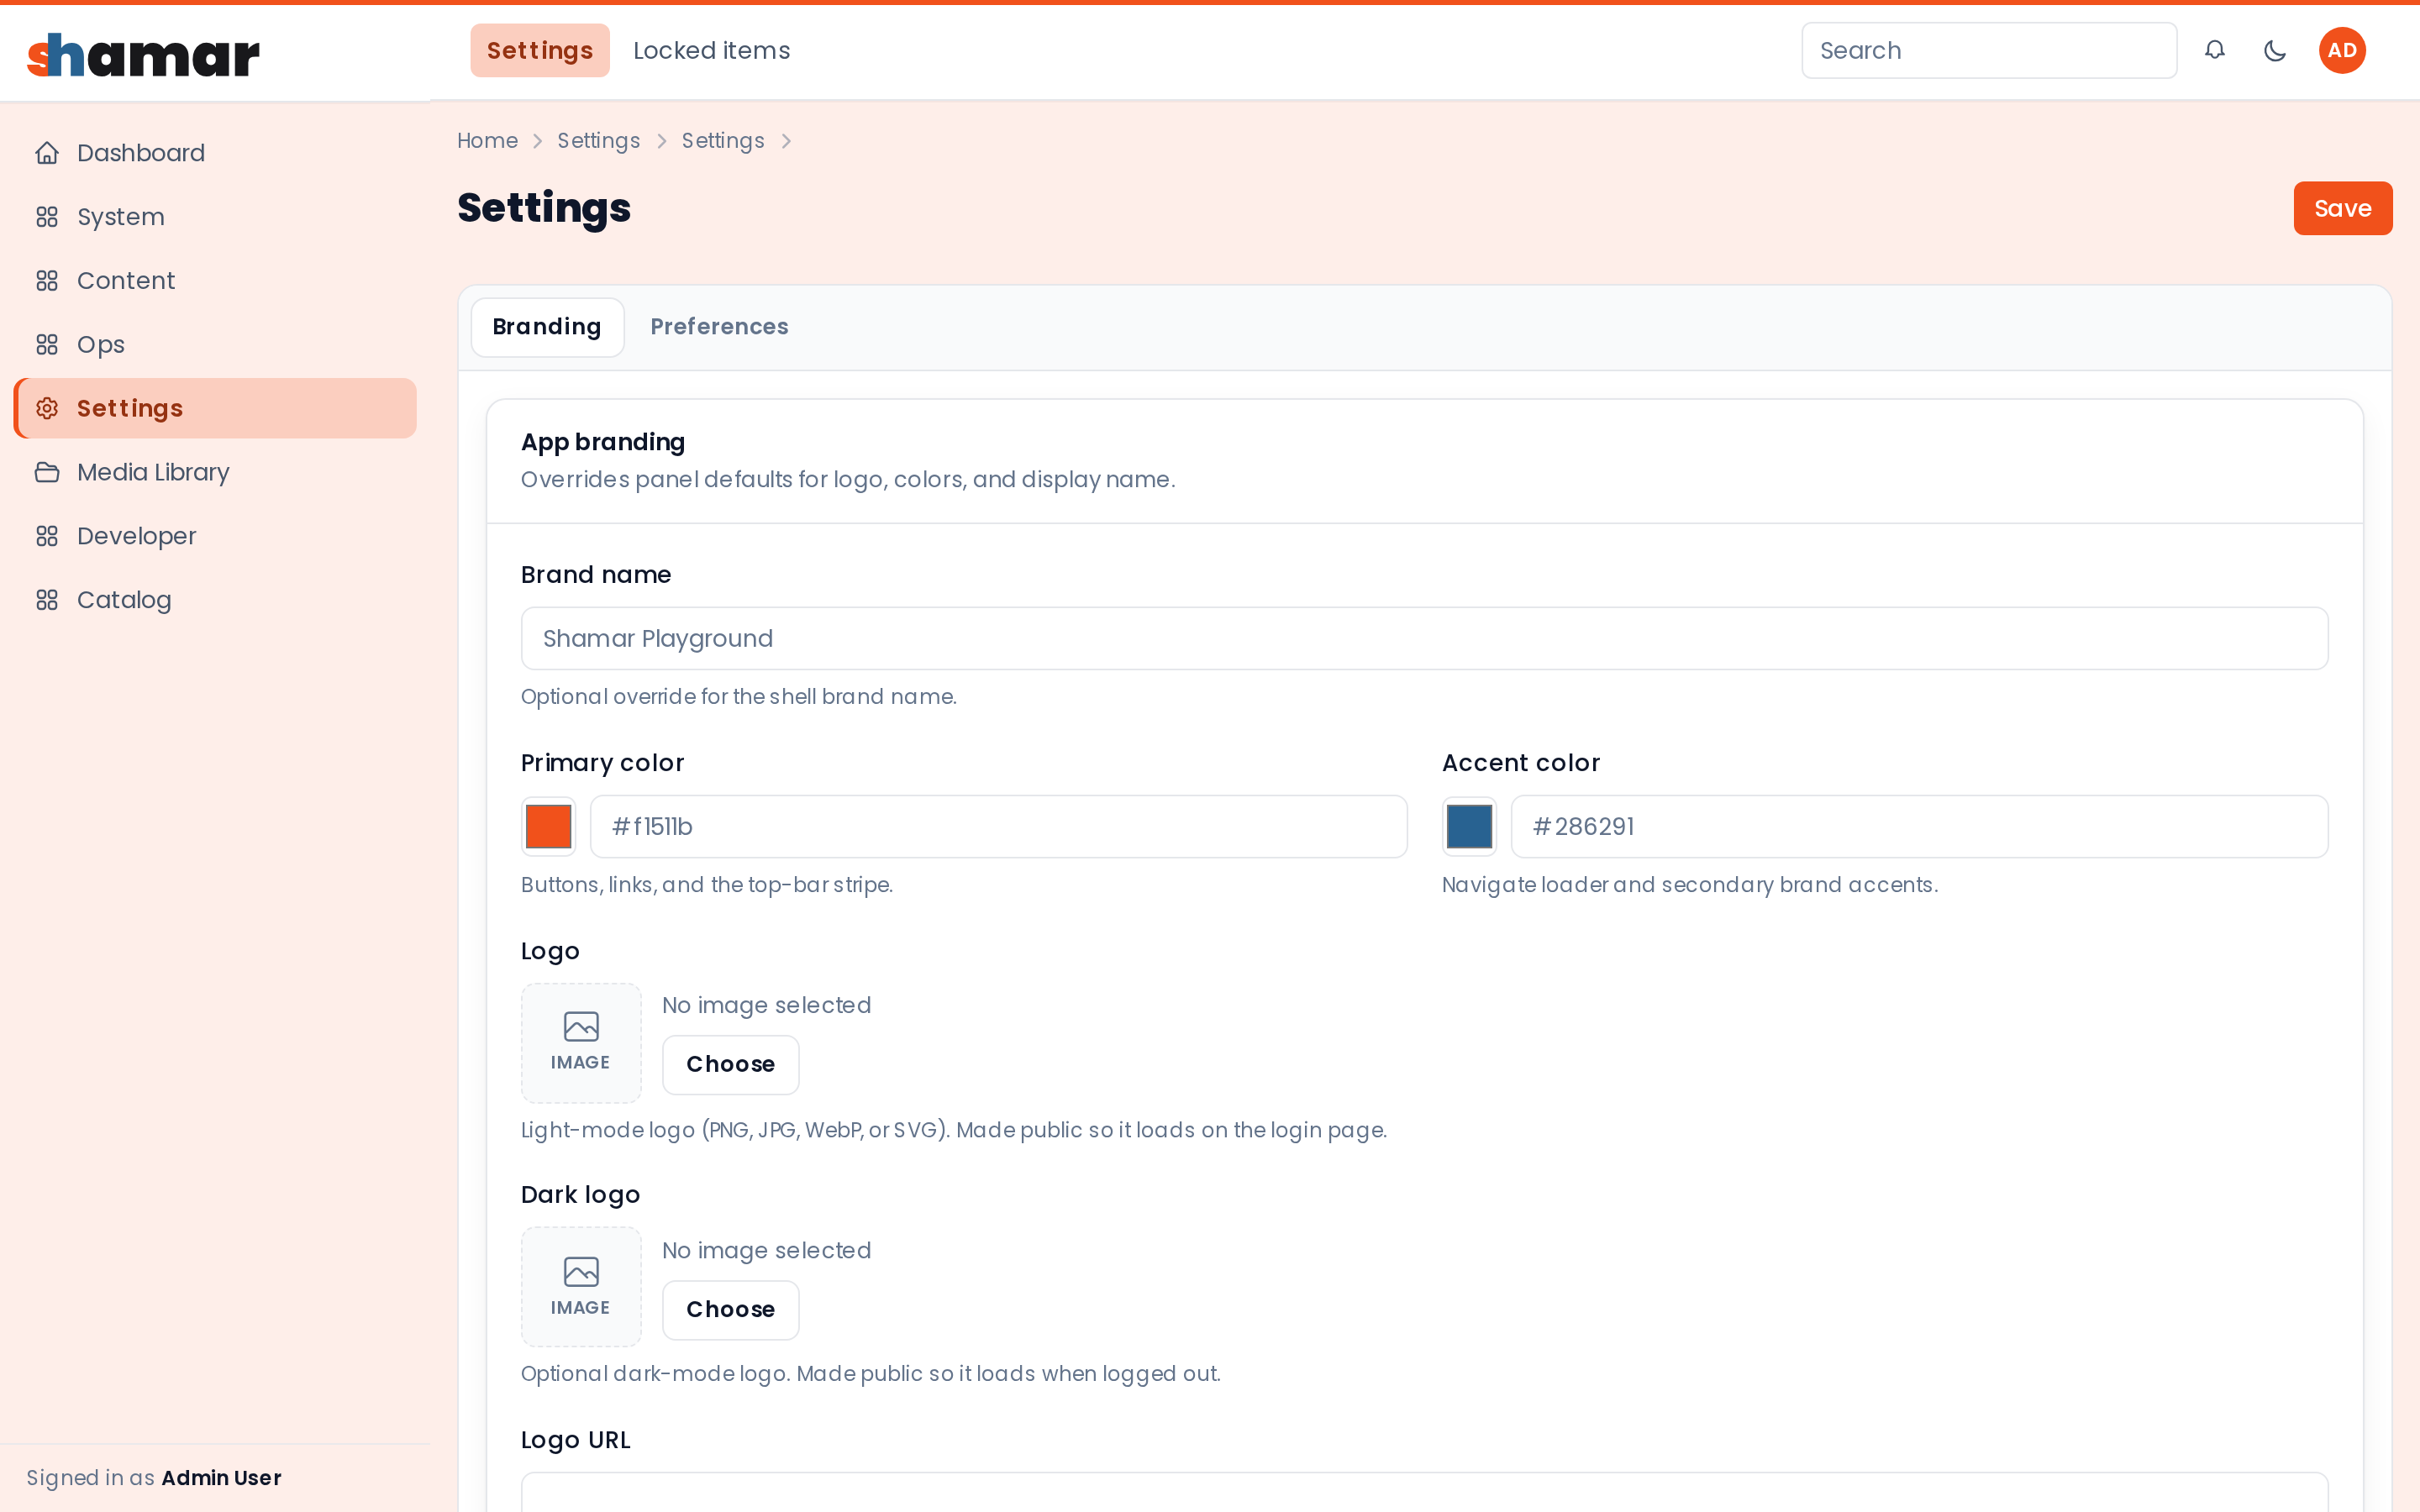Open the Accent color swatch picker
The image size is (2420, 1512).
(x=1470, y=827)
